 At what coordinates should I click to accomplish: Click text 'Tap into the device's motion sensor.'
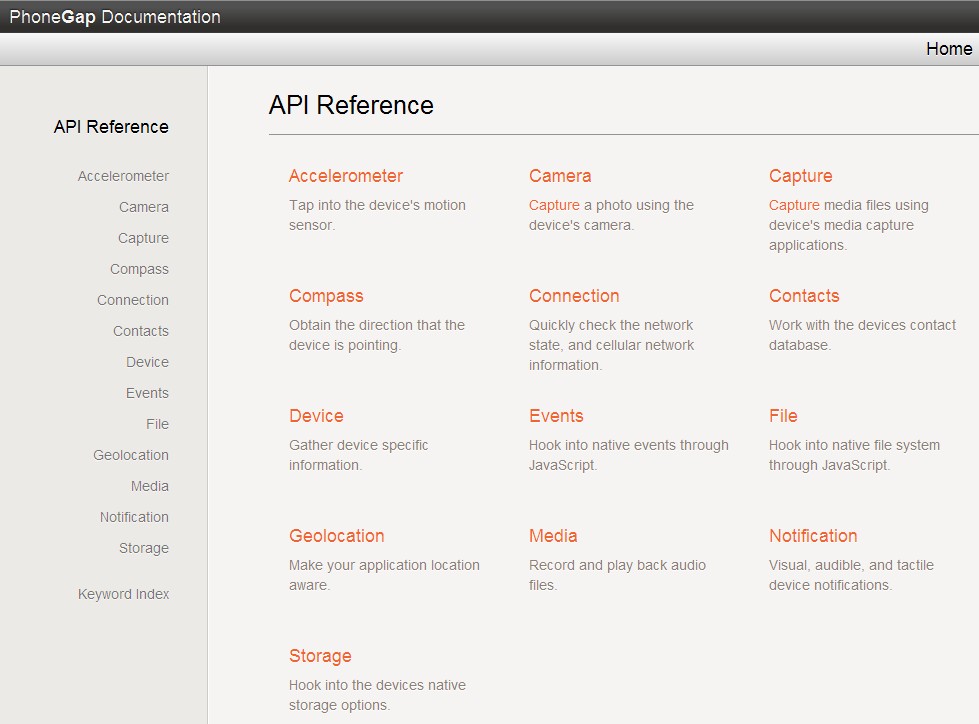tap(377, 215)
